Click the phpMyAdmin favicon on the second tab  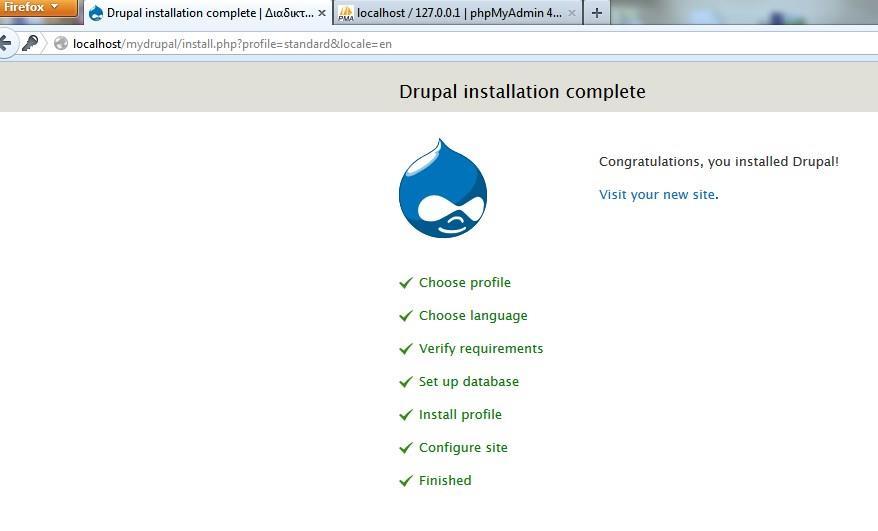click(x=346, y=13)
